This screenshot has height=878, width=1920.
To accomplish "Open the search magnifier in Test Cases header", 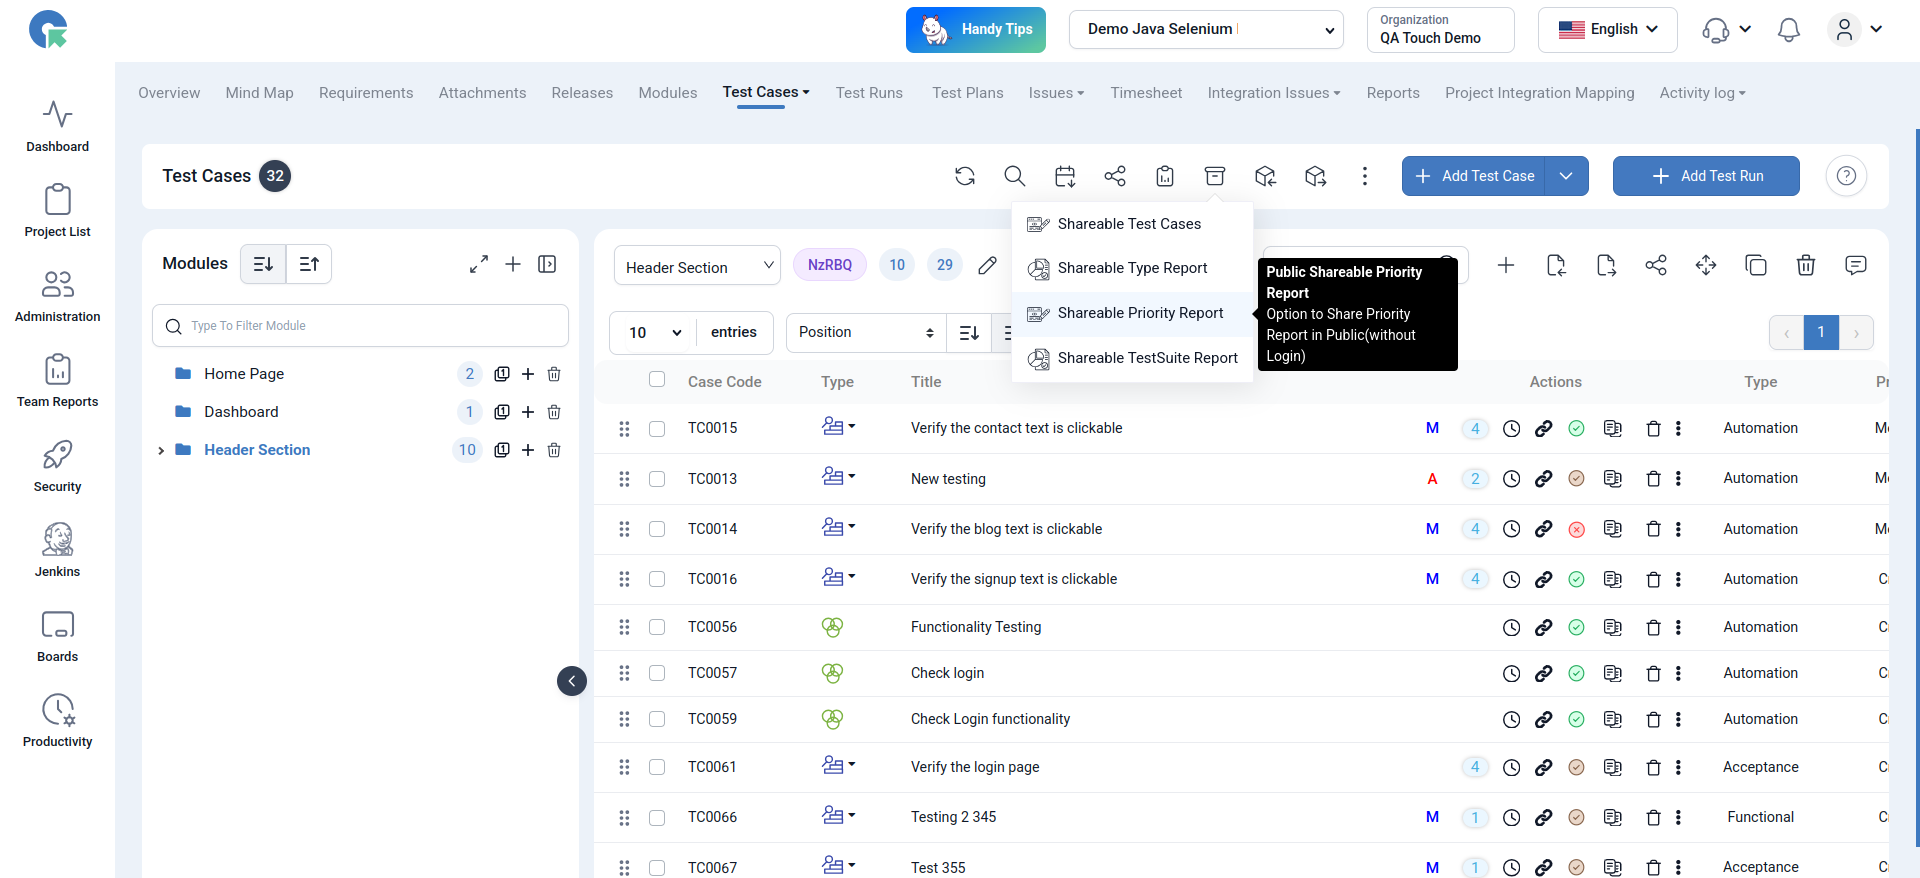I will 1014,176.
